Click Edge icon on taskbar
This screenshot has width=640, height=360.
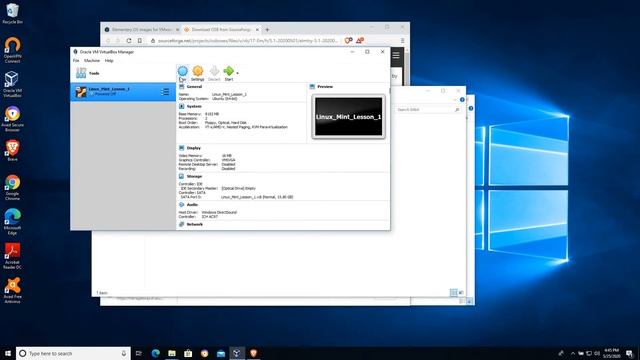point(156,353)
